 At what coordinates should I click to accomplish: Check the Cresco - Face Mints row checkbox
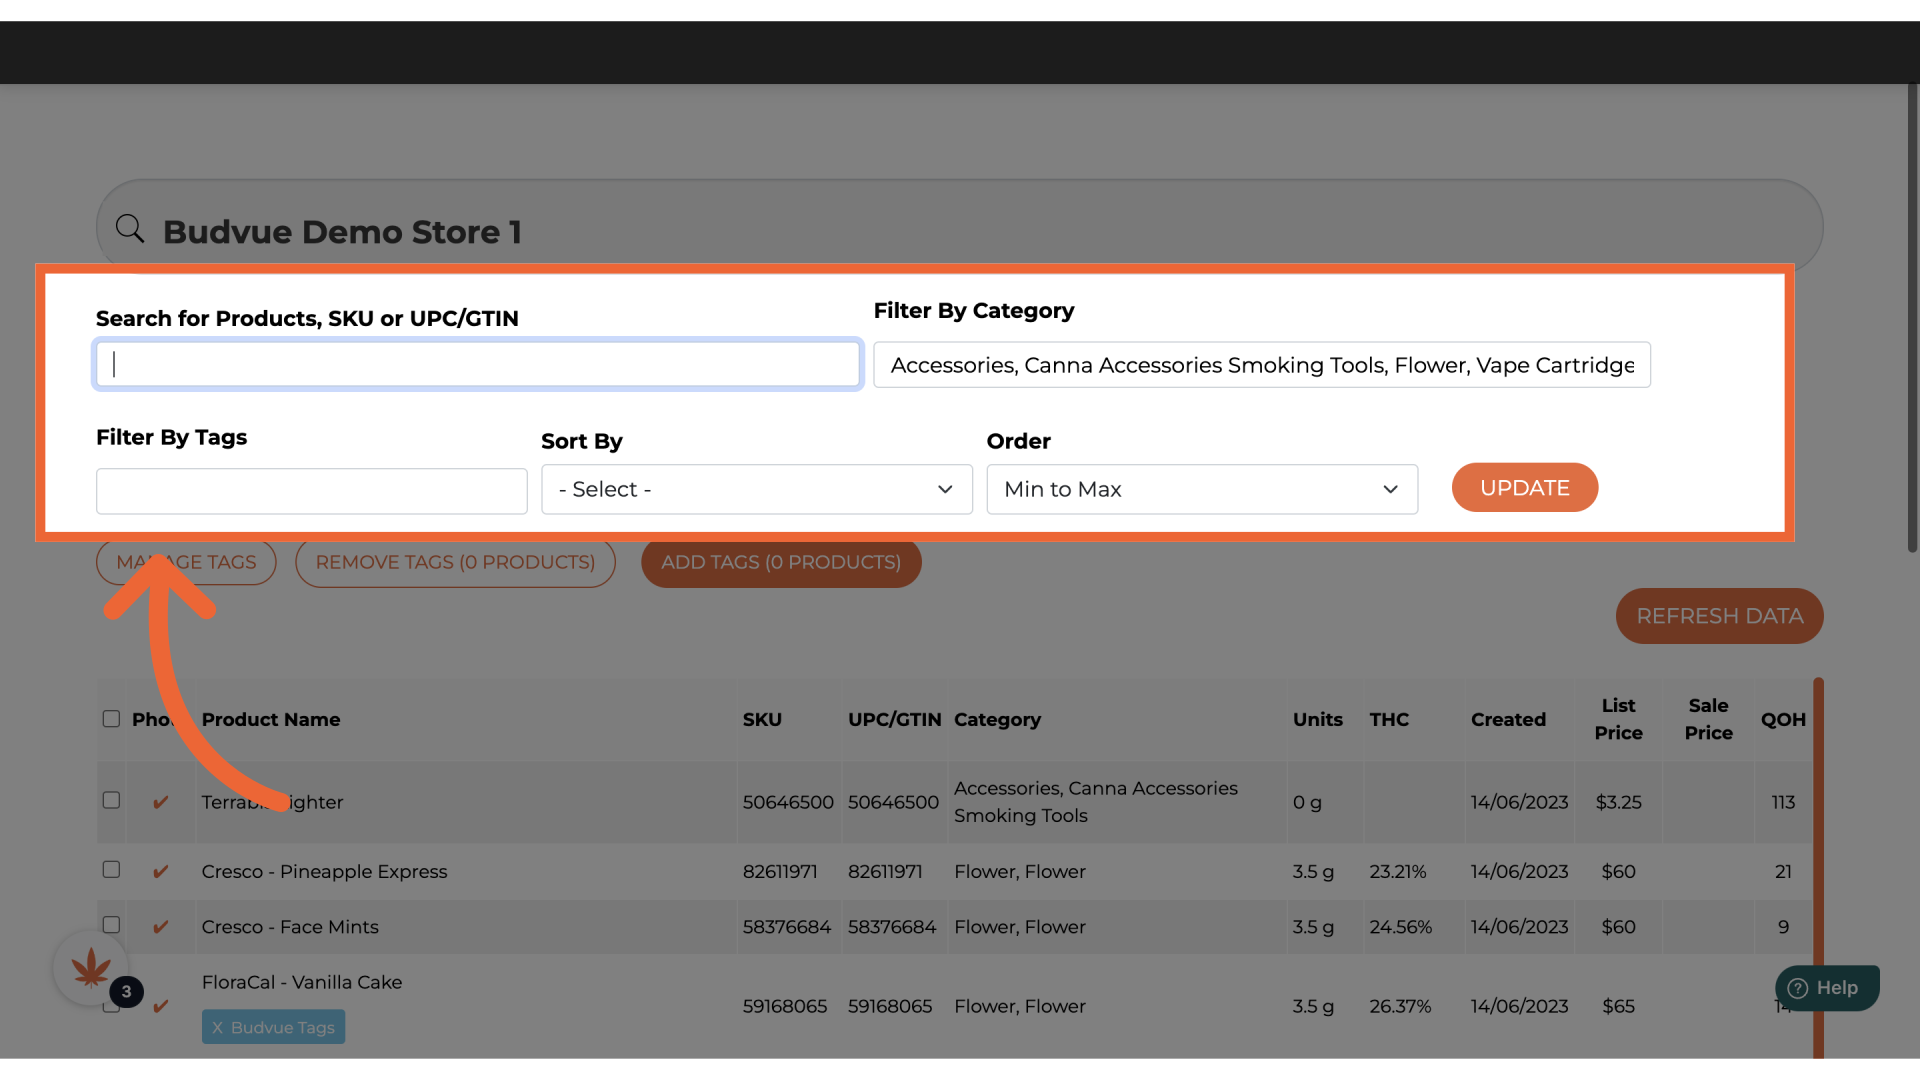tap(111, 925)
